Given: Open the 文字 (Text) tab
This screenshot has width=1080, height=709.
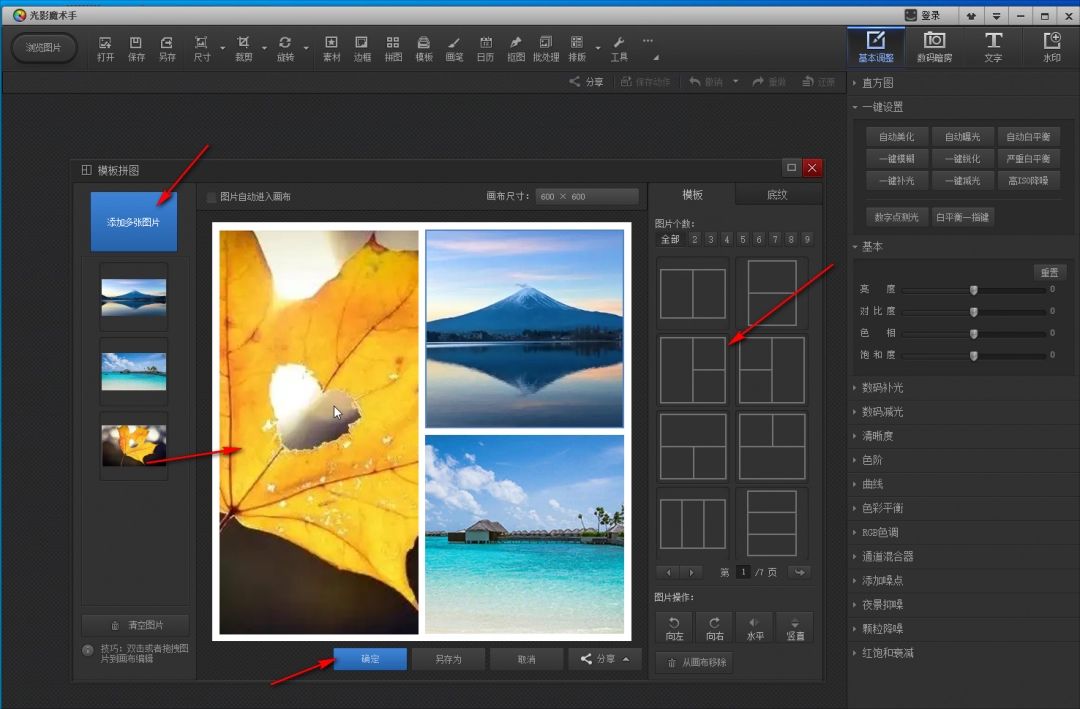Looking at the screenshot, I should [992, 46].
